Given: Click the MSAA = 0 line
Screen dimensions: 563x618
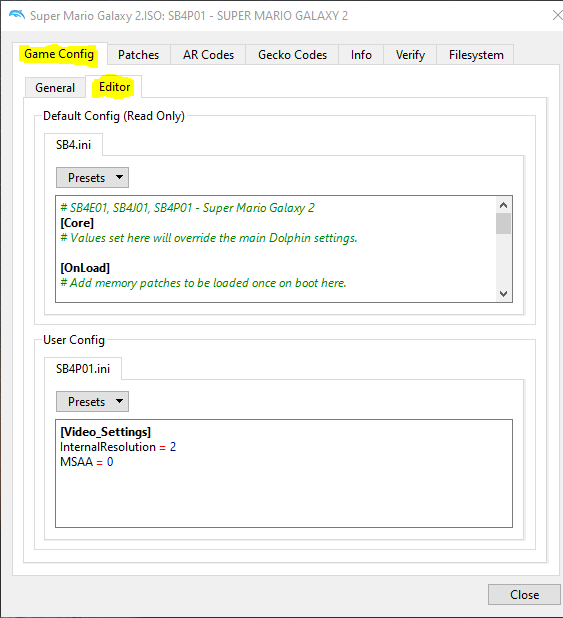Looking at the screenshot, I should pos(86,462).
